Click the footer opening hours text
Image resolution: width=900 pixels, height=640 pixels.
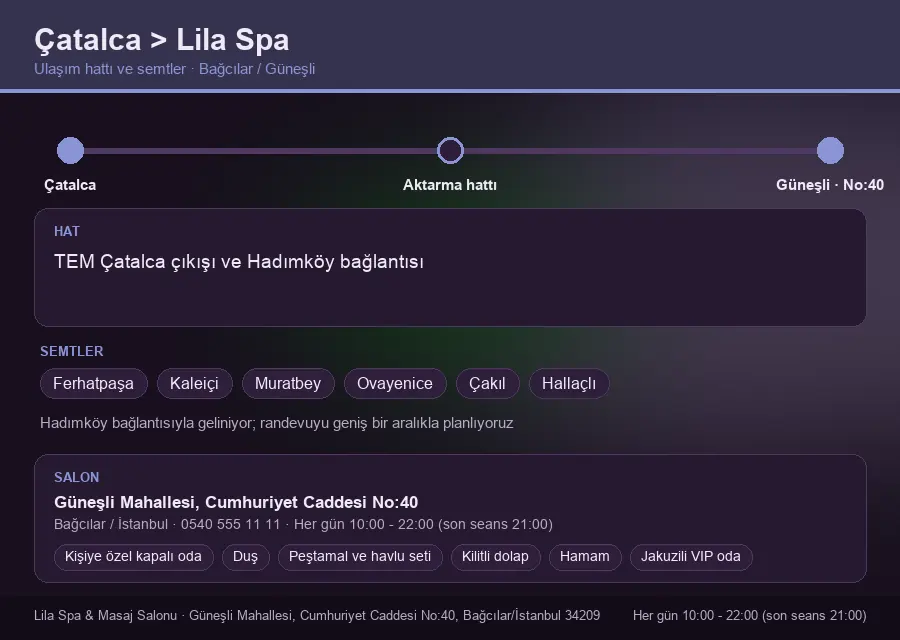[x=750, y=615]
